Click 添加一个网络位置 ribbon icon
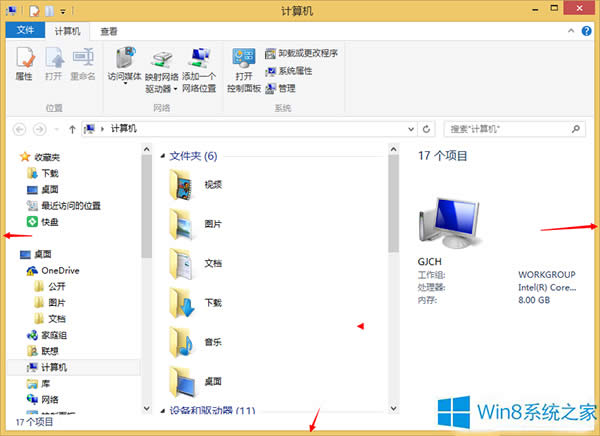The width and height of the screenshot is (600, 436). (x=199, y=70)
